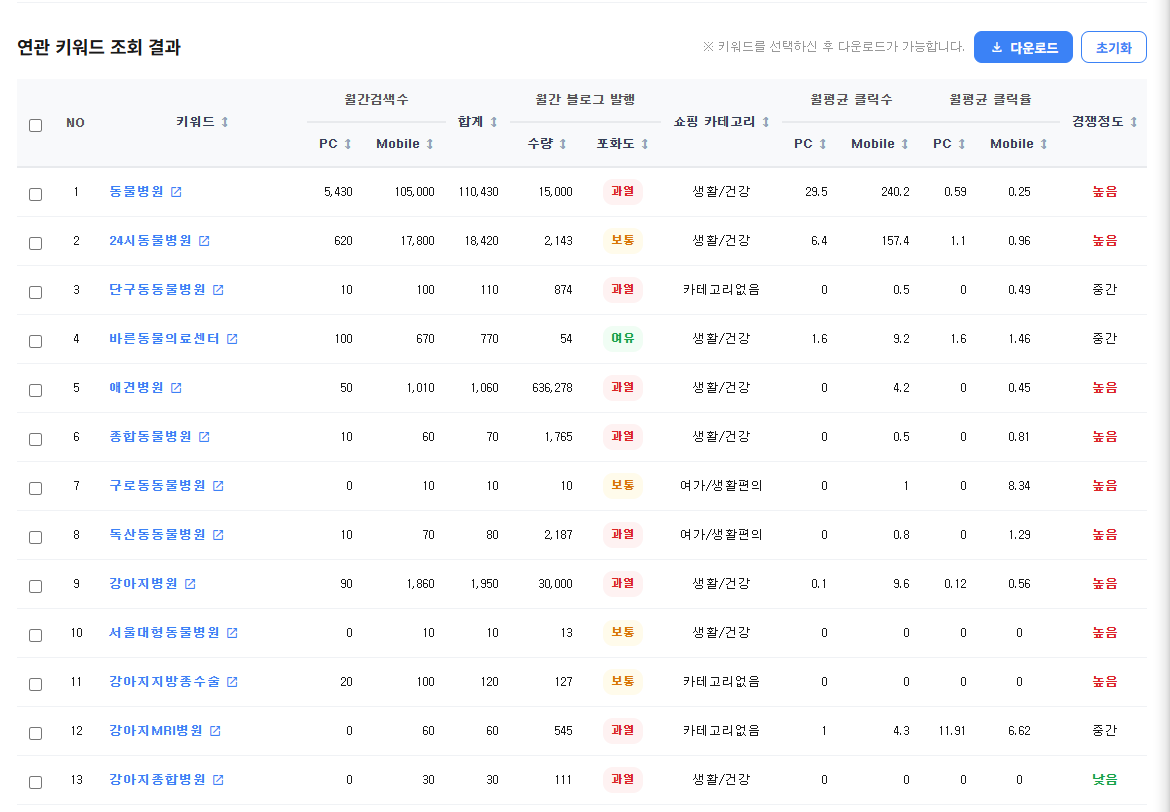Viewport: 1170px width, 812px height.
Task: Check the row 3 단구동동물병원 checkbox
Action: pyautogui.click(x=35, y=293)
